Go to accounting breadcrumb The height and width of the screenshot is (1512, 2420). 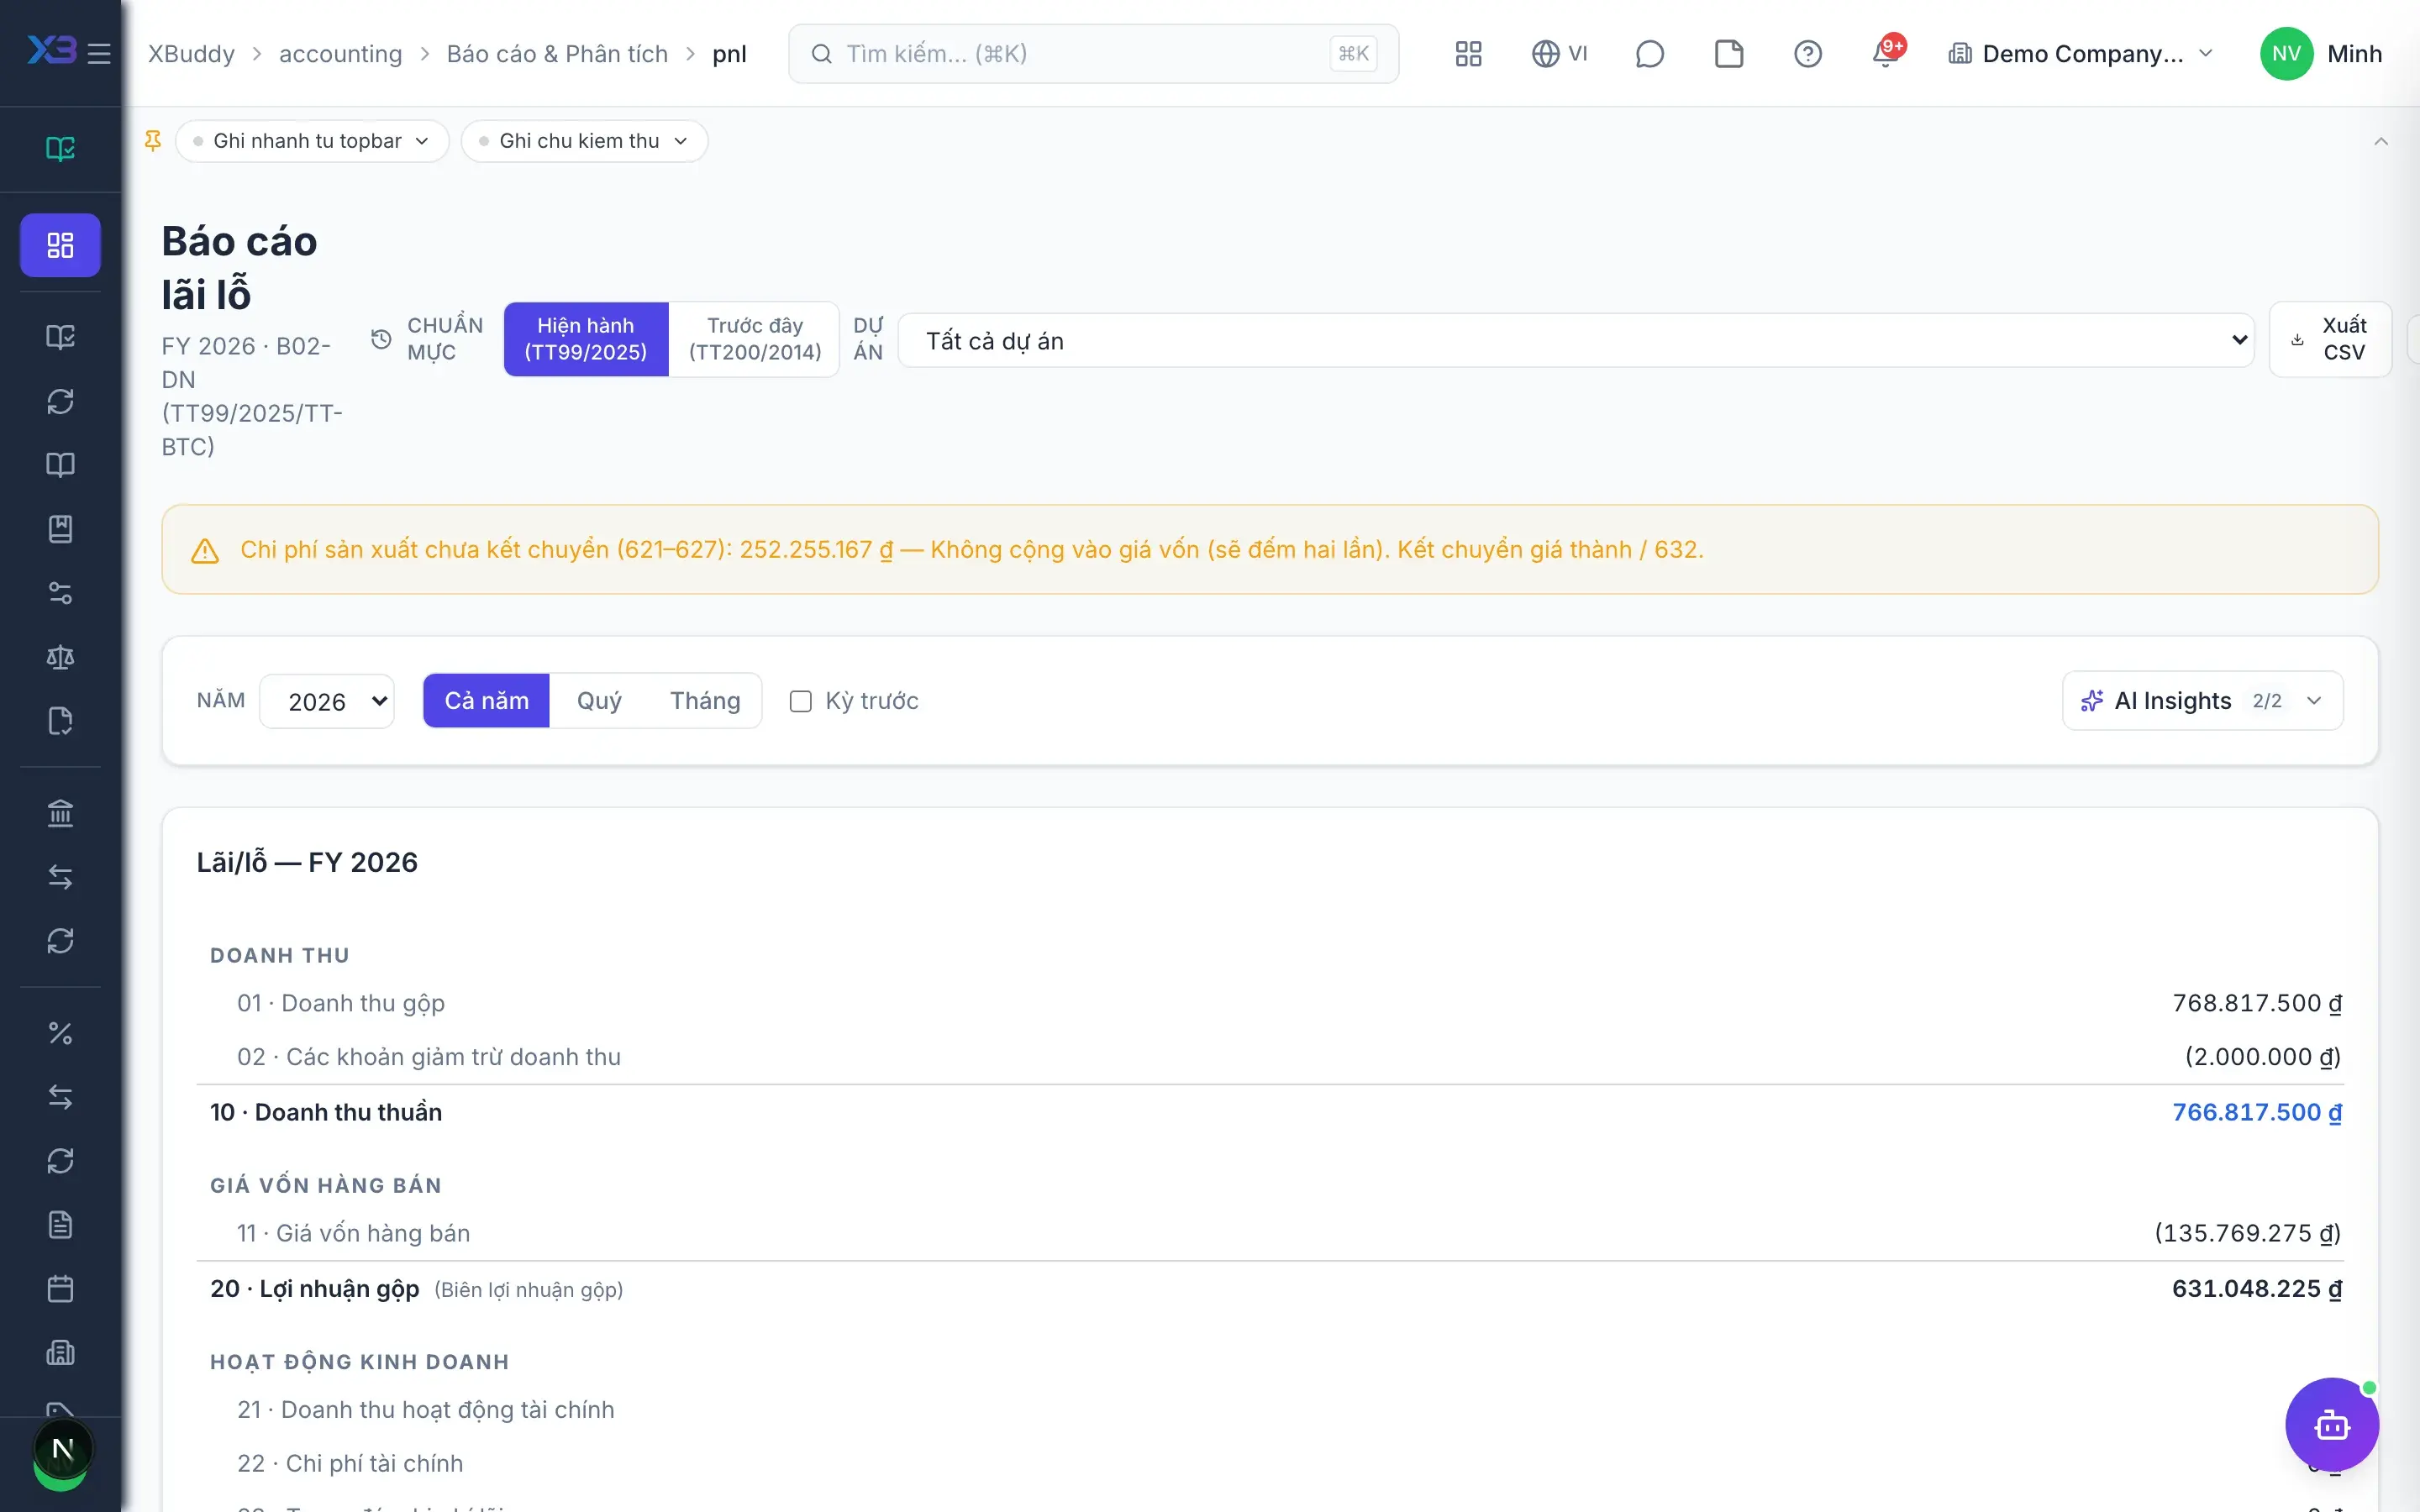point(340,54)
